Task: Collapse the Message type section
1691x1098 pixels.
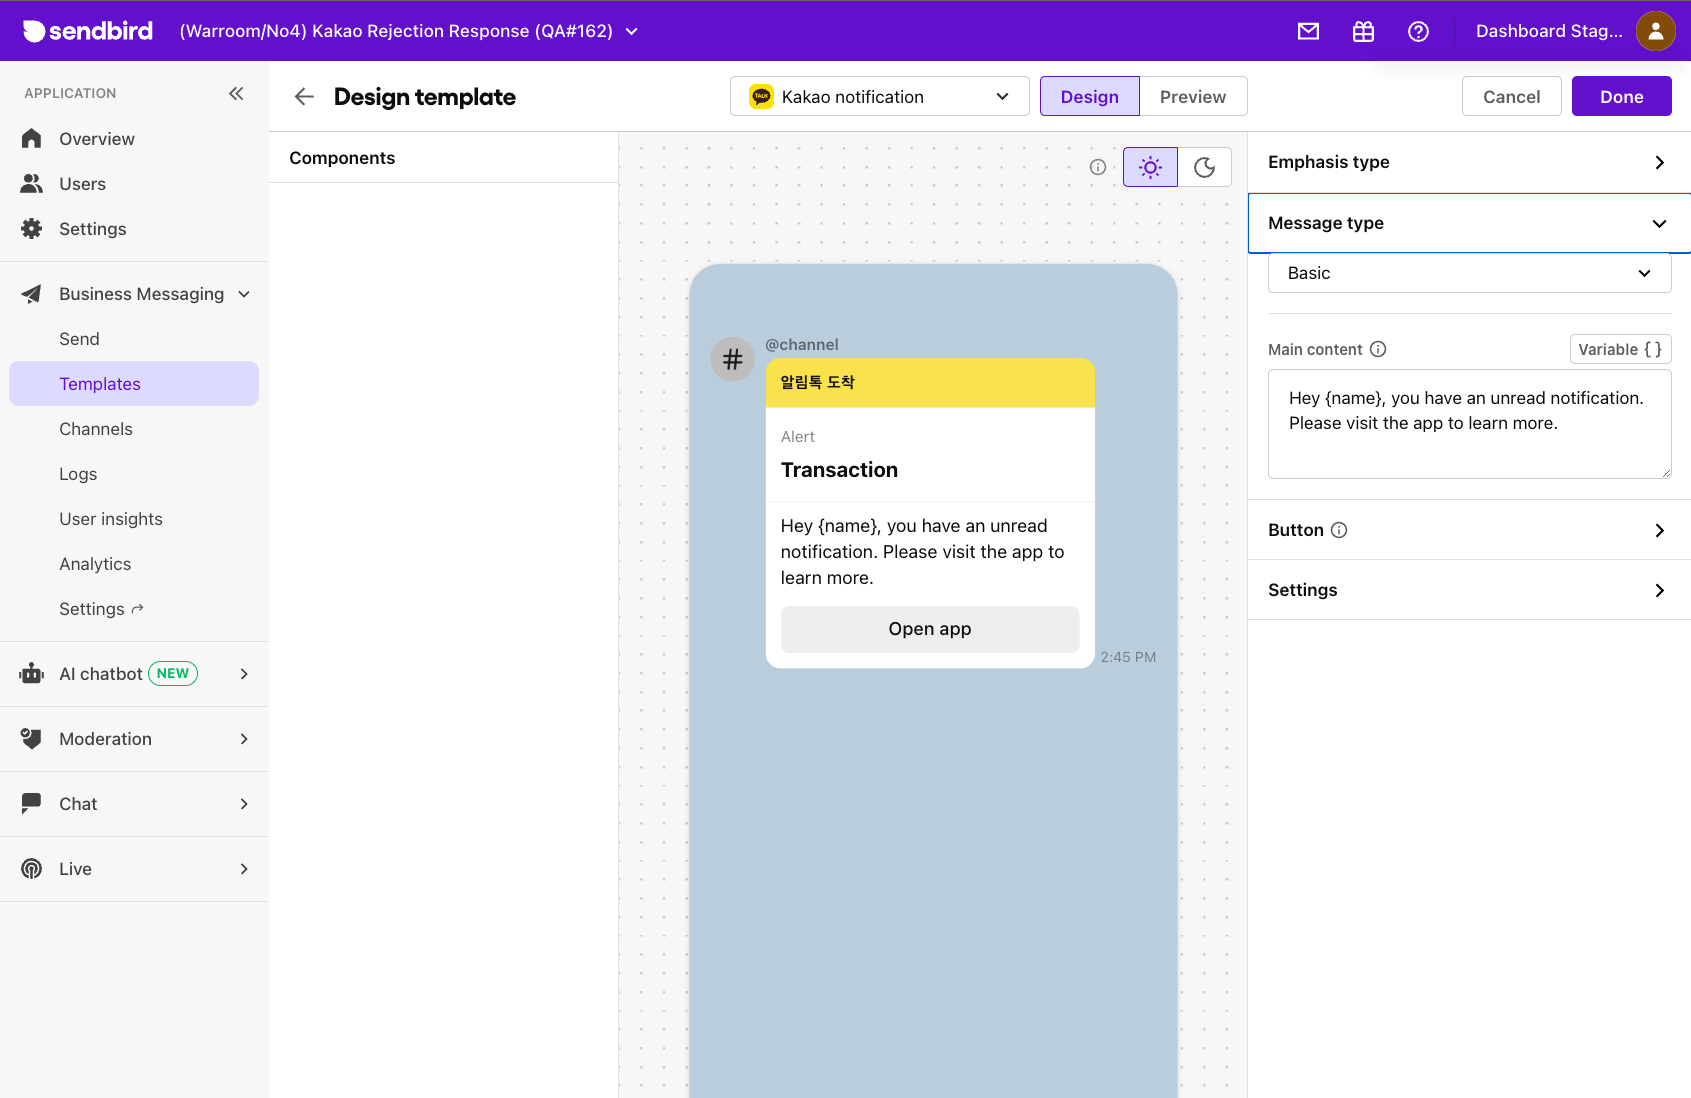Action: click(x=1469, y=223)
